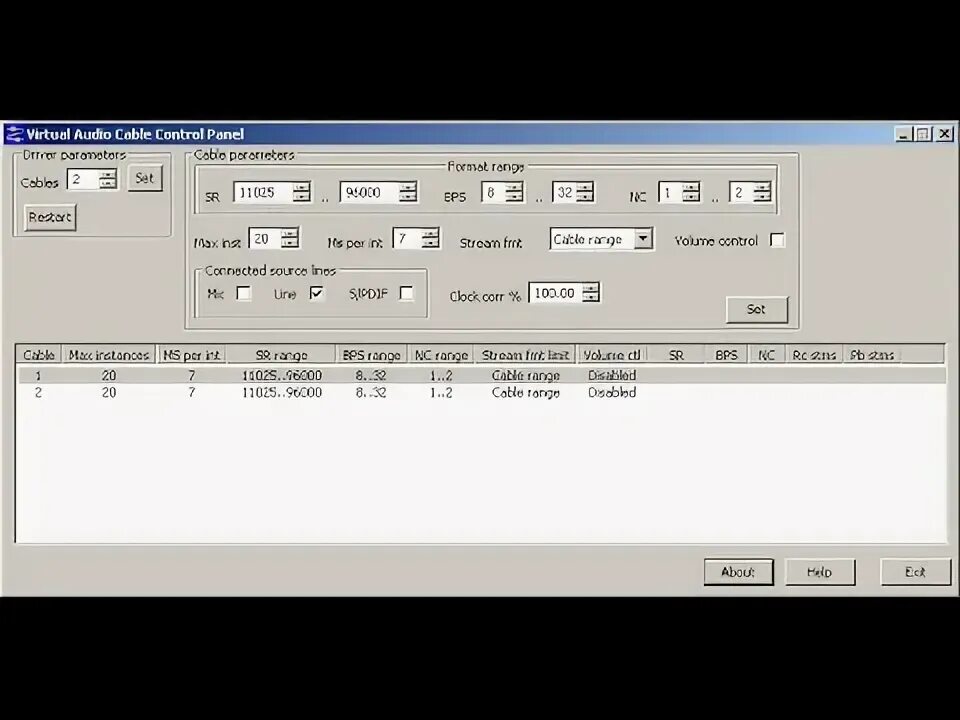The image size is (960, 720).
Task: Click the Rc stms column header
Action: [x=814, y=355]
